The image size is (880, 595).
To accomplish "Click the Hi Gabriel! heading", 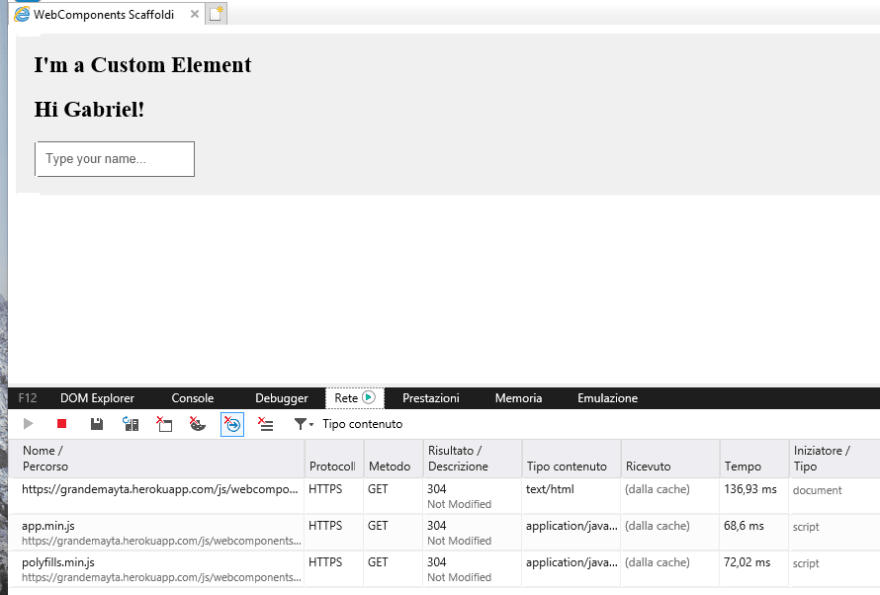I will click(x=89, y=109).
